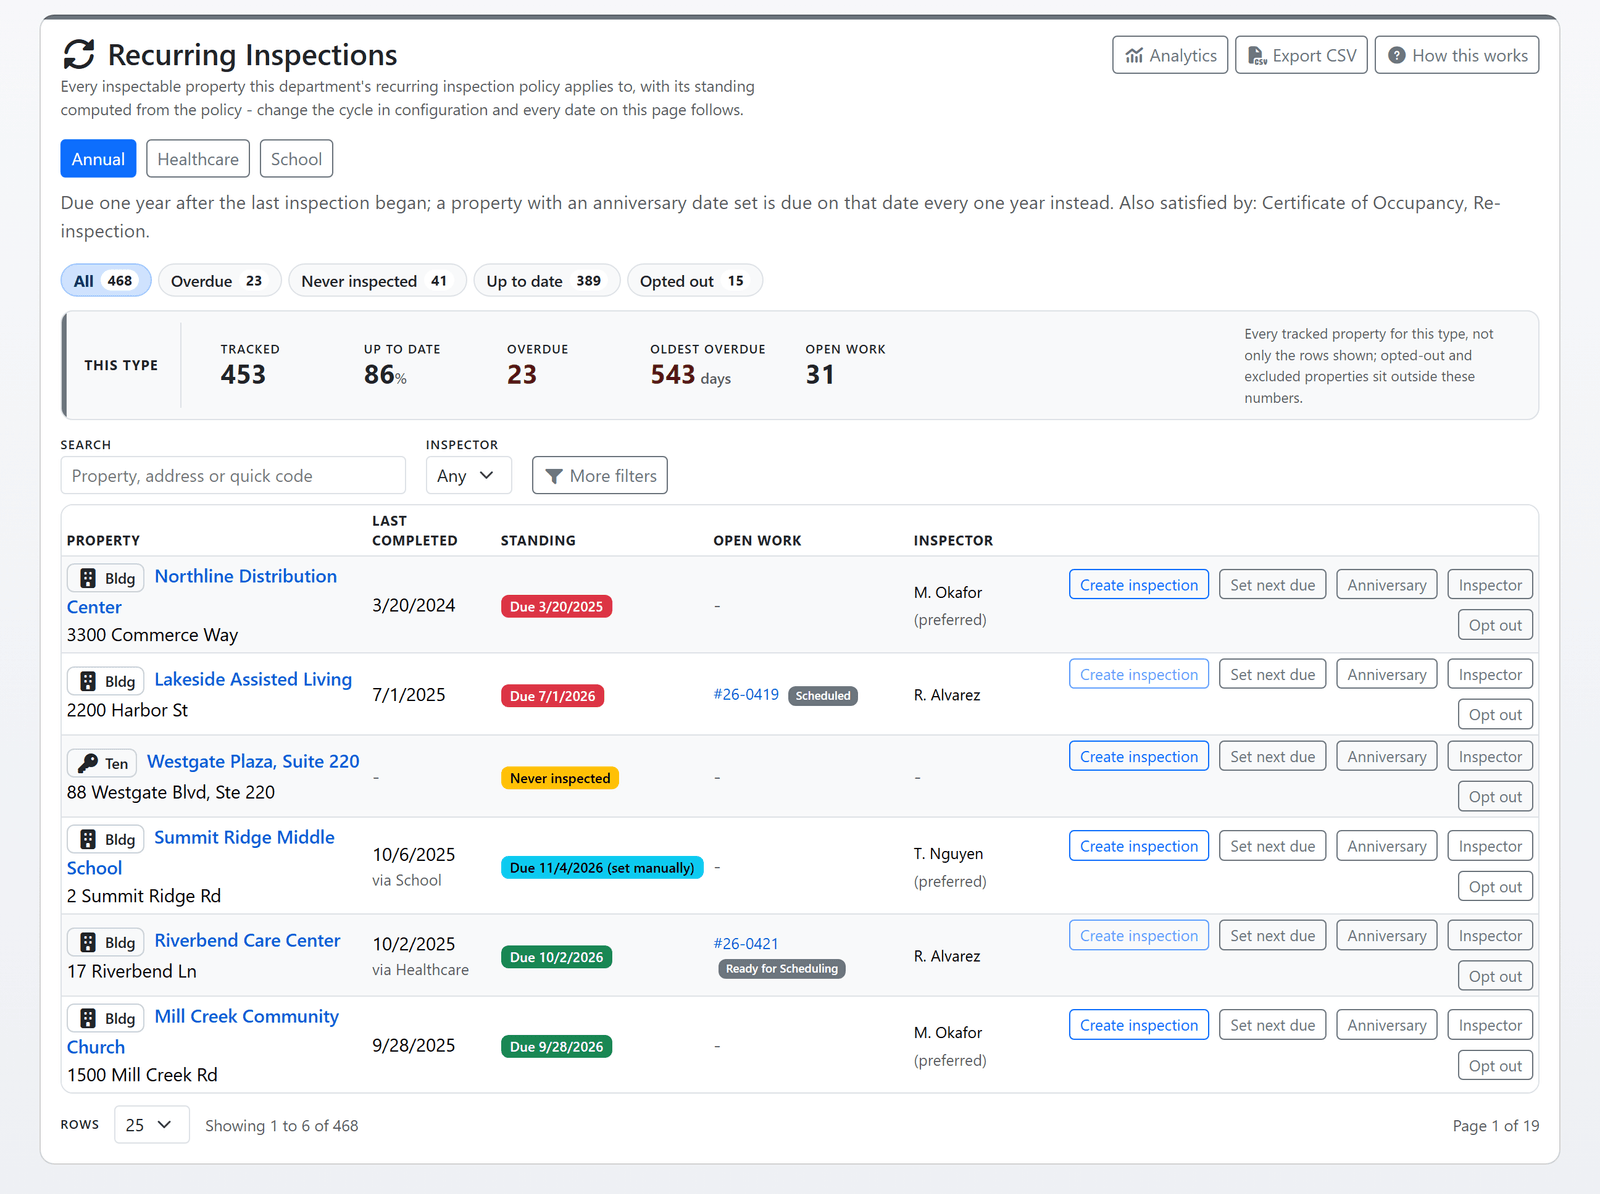
Task: Open Westgate Plaza, Suite 220 link
Action: coord(253,761)
